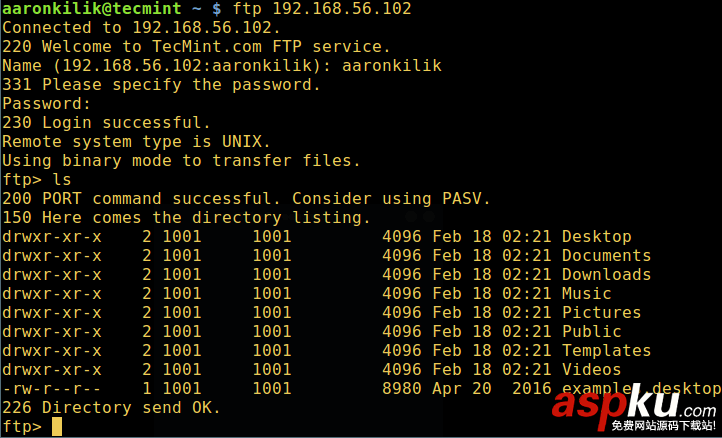Click the "Password:" prompt line
This screenshot has width=722, height=438.
(47, 104)
